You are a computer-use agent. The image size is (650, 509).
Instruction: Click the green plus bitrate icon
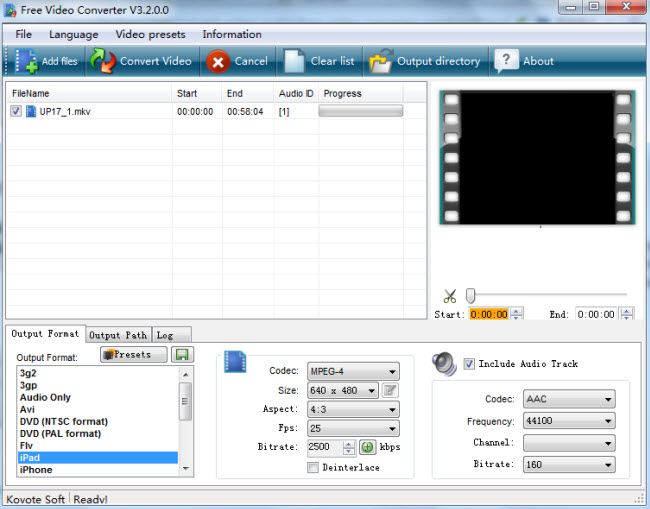click(x=367, y=447)
